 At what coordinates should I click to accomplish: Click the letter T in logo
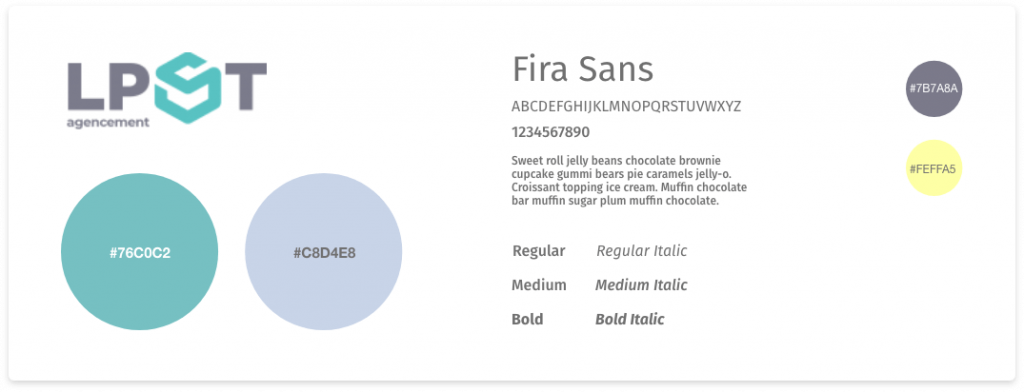tap(242, 86)
